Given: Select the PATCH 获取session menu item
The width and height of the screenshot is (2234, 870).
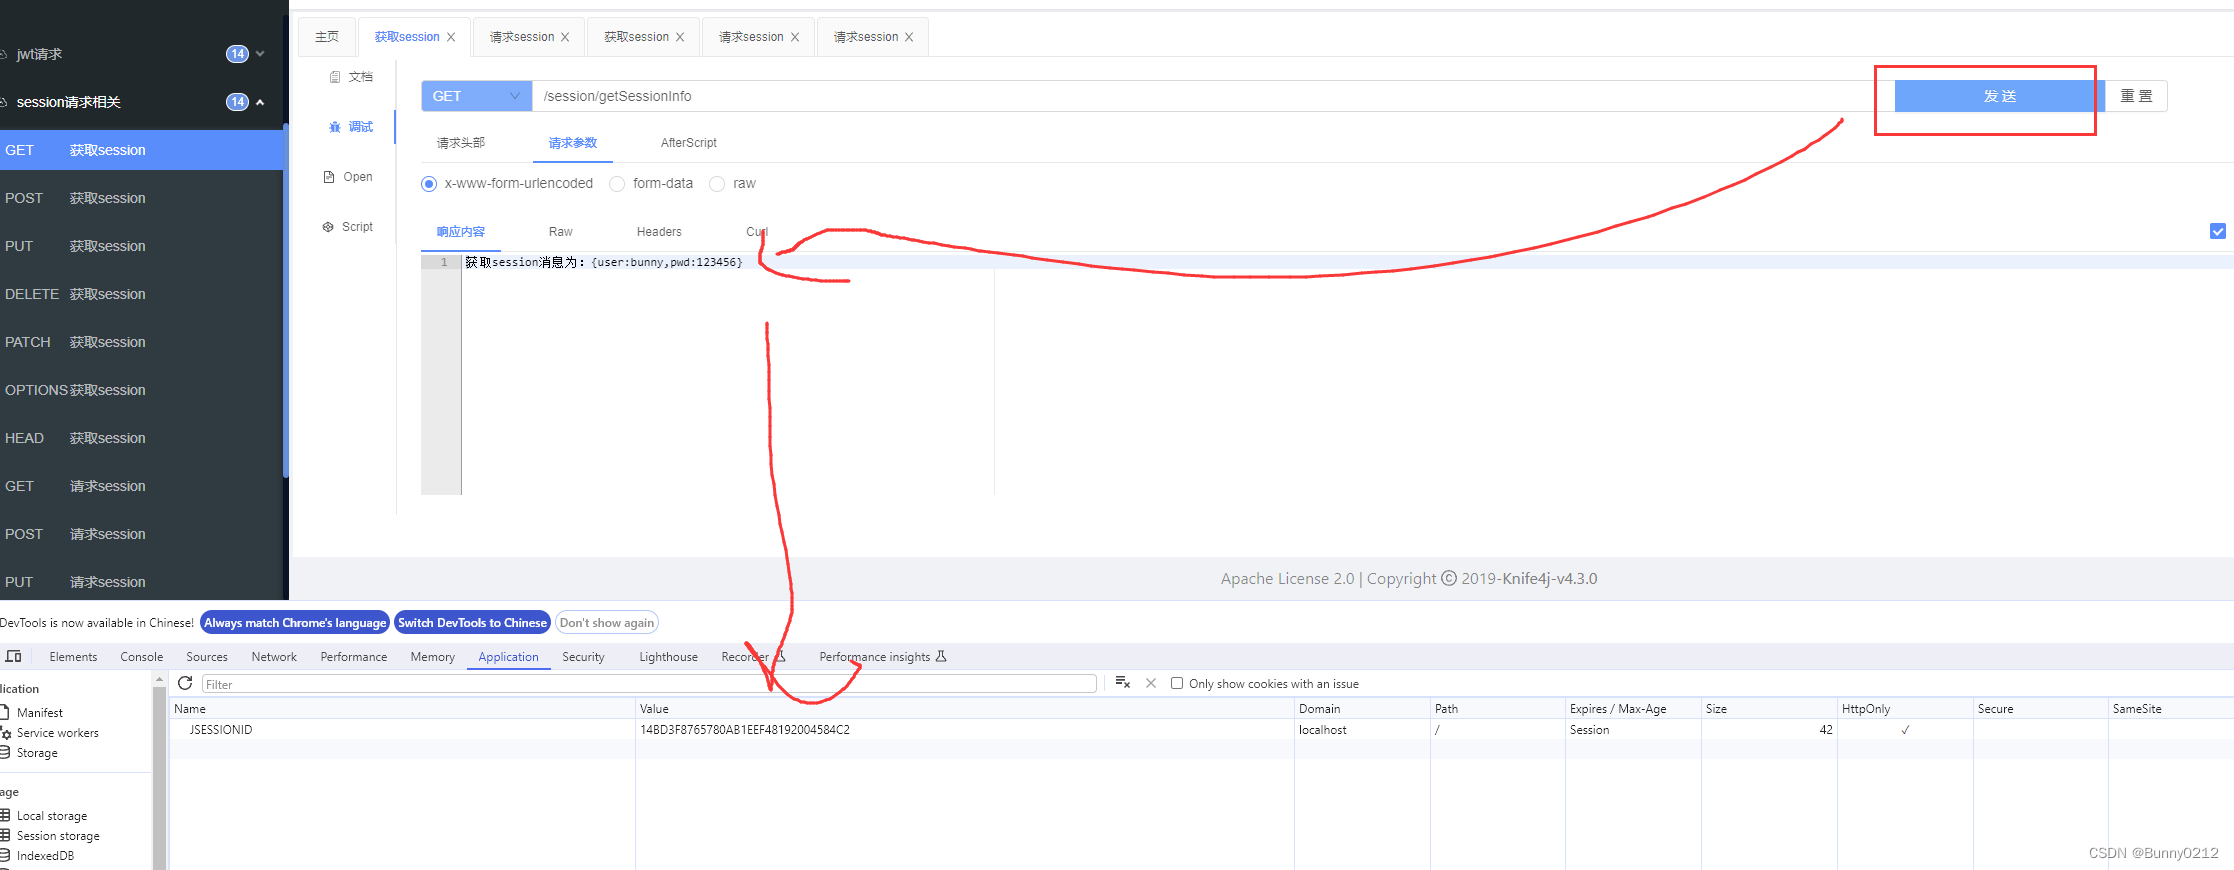Looking at the screenshot, I should point(142,342).
